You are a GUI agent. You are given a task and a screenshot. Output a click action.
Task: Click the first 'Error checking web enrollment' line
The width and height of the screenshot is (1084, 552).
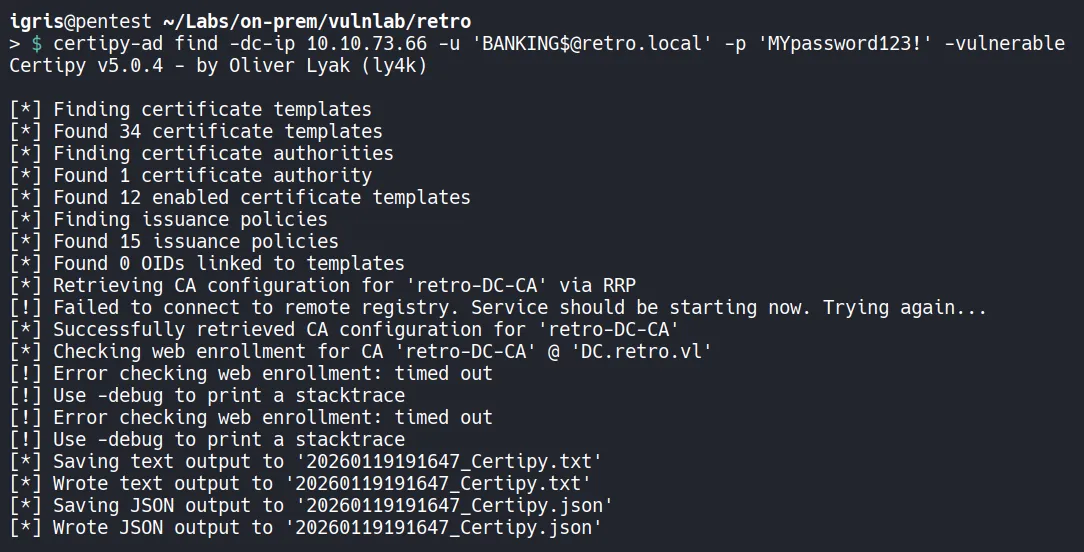coord(272,373)
